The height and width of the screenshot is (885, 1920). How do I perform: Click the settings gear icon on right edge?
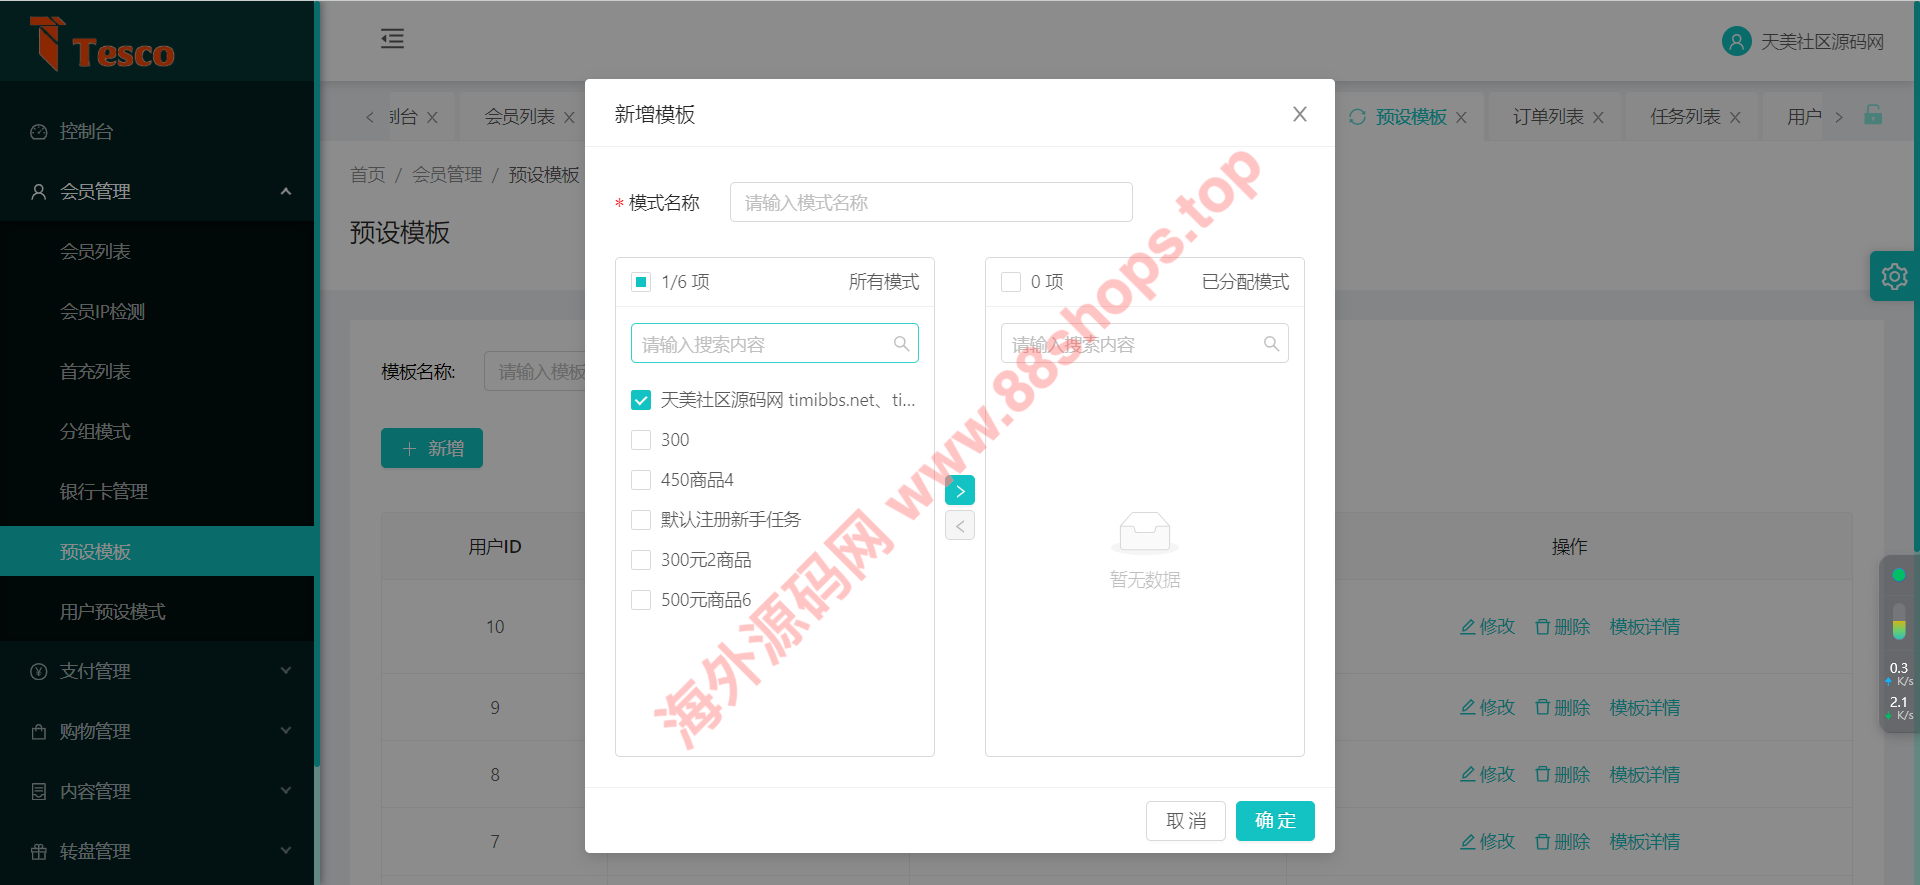coord(1894,276)
